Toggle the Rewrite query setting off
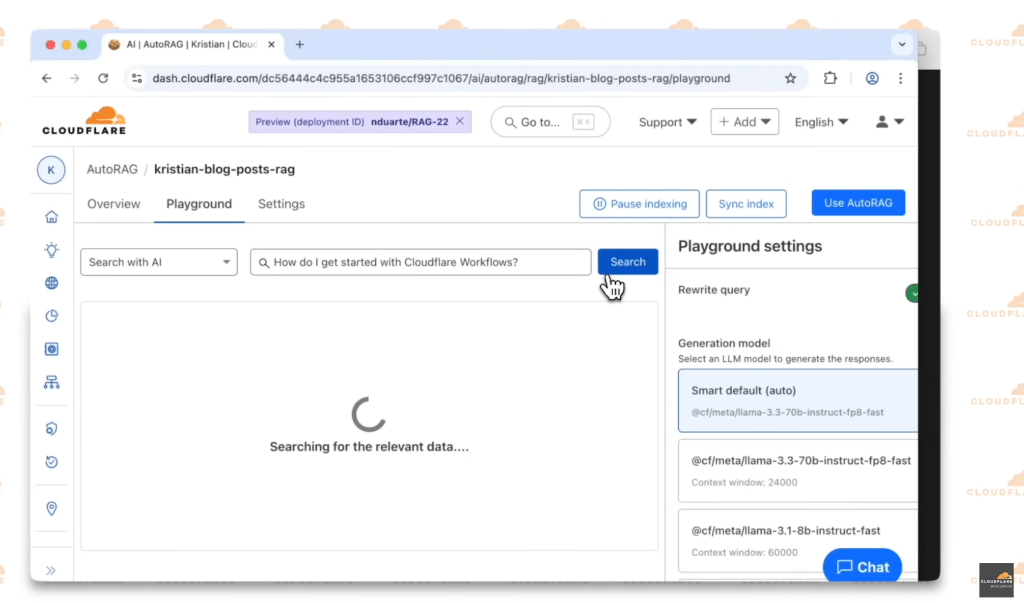 pyautogui.click(x=912, y=293)
